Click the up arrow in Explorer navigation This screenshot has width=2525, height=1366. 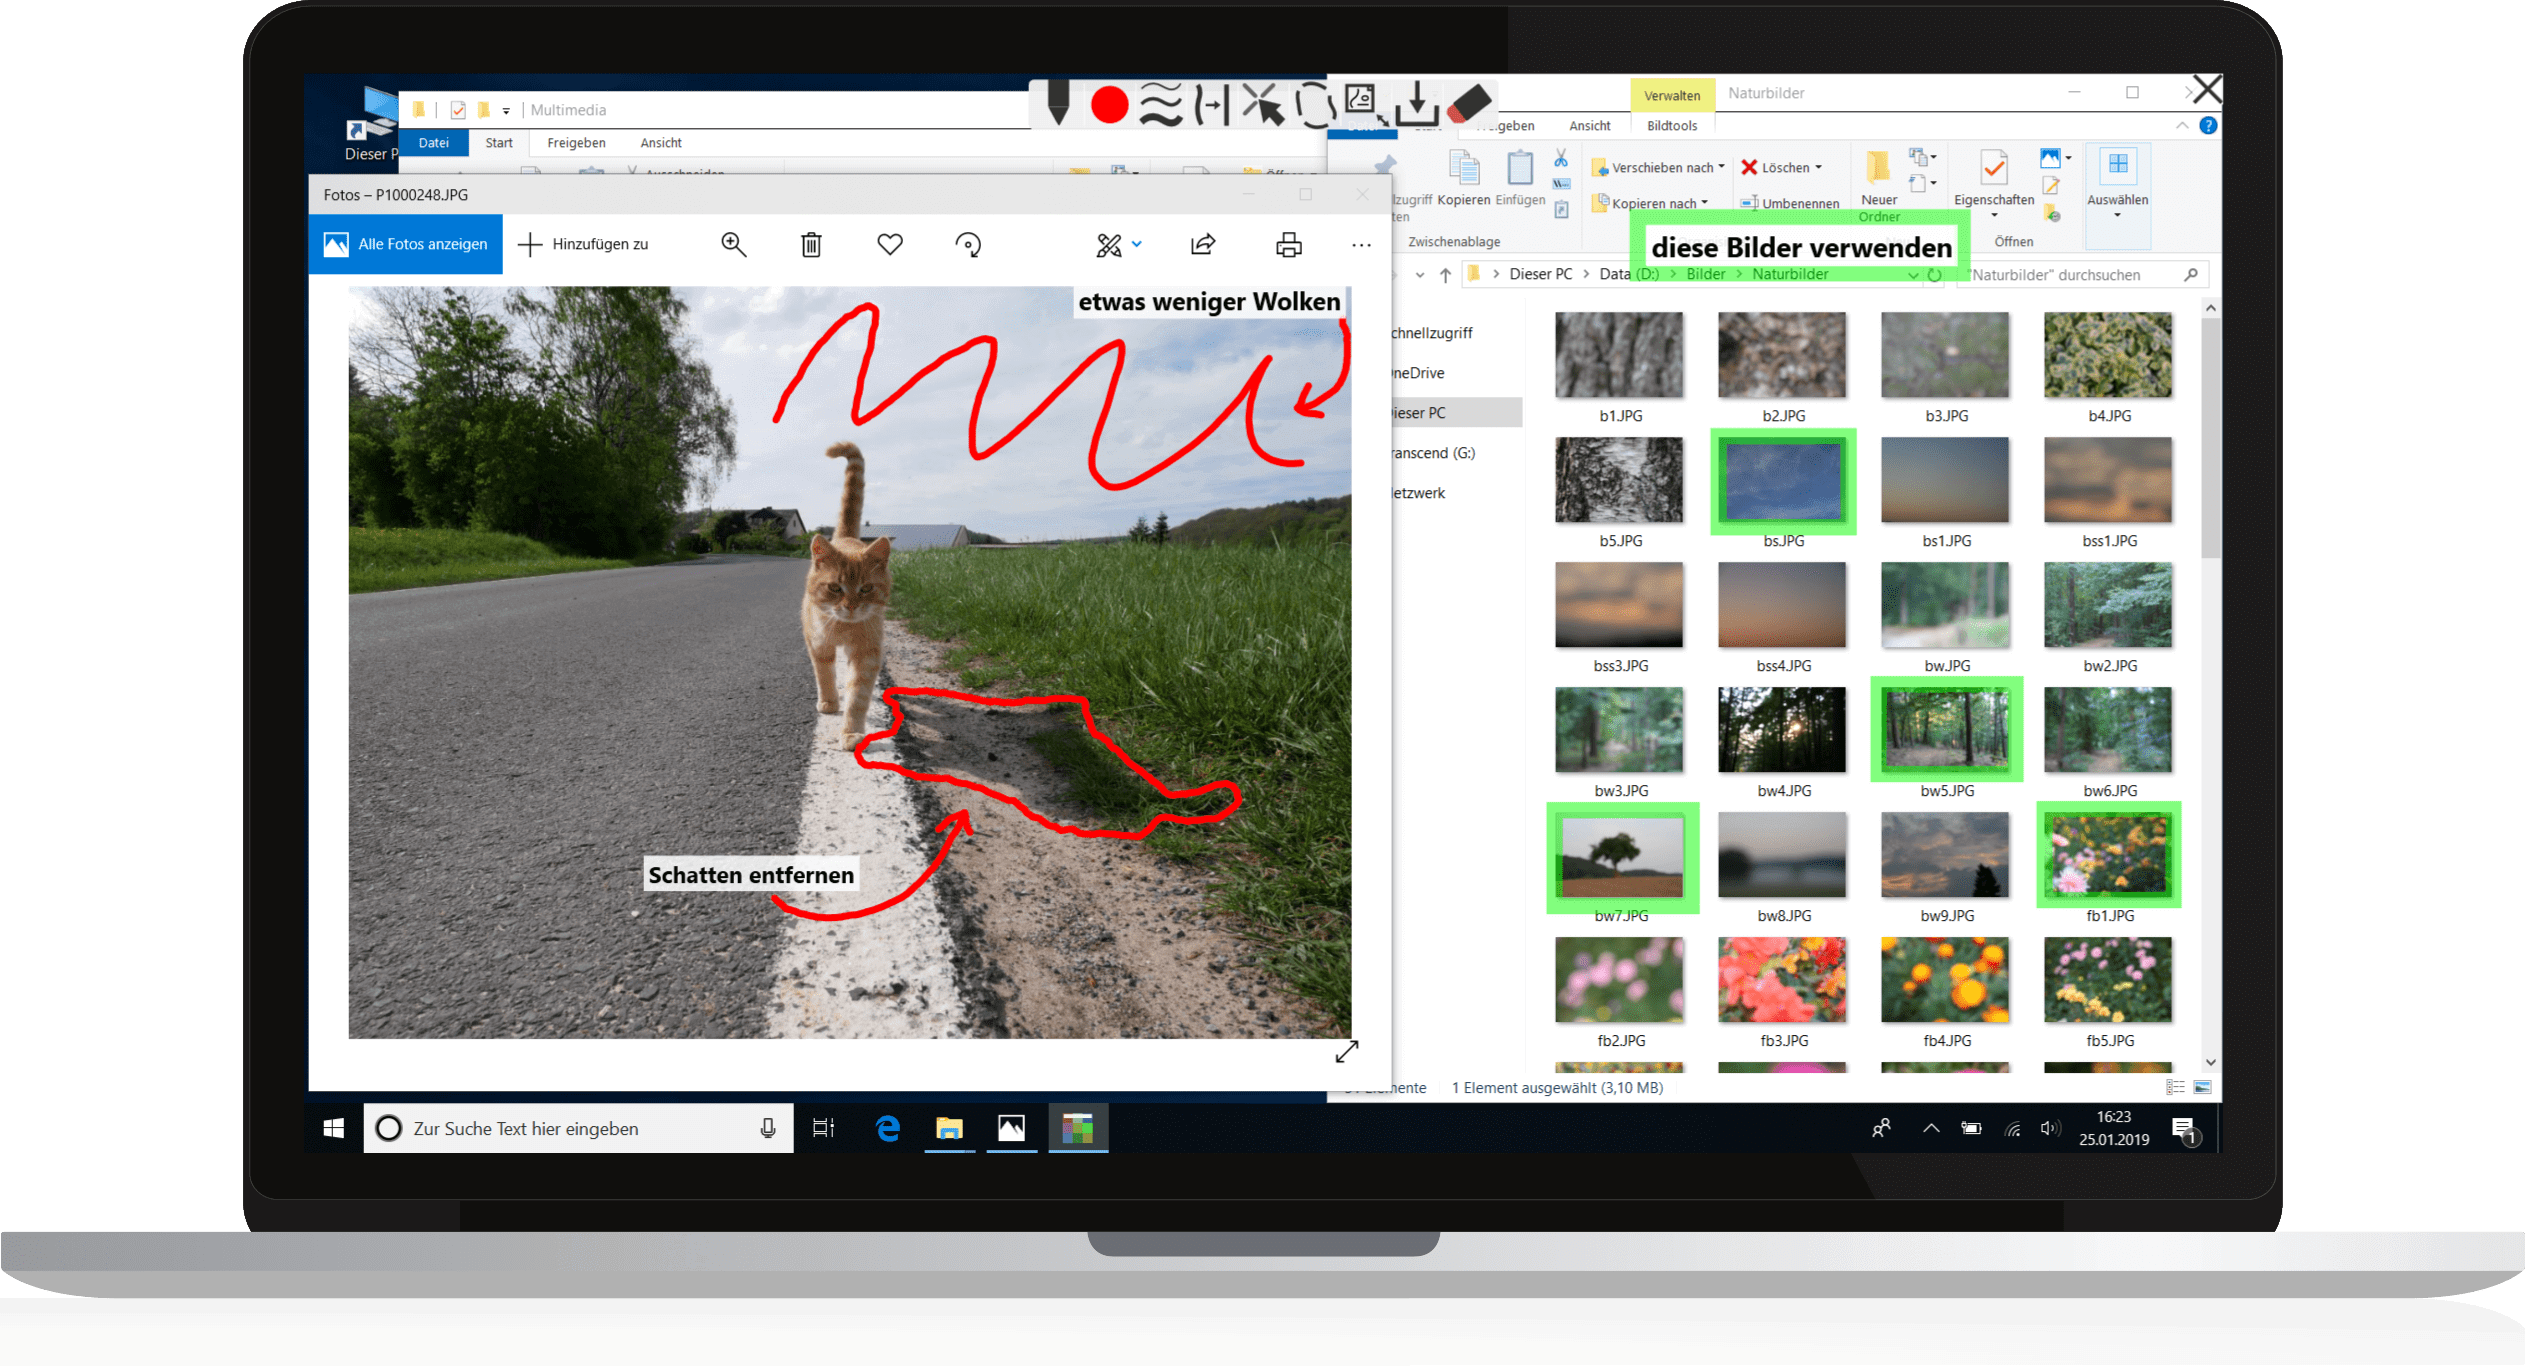point(1445,275)
